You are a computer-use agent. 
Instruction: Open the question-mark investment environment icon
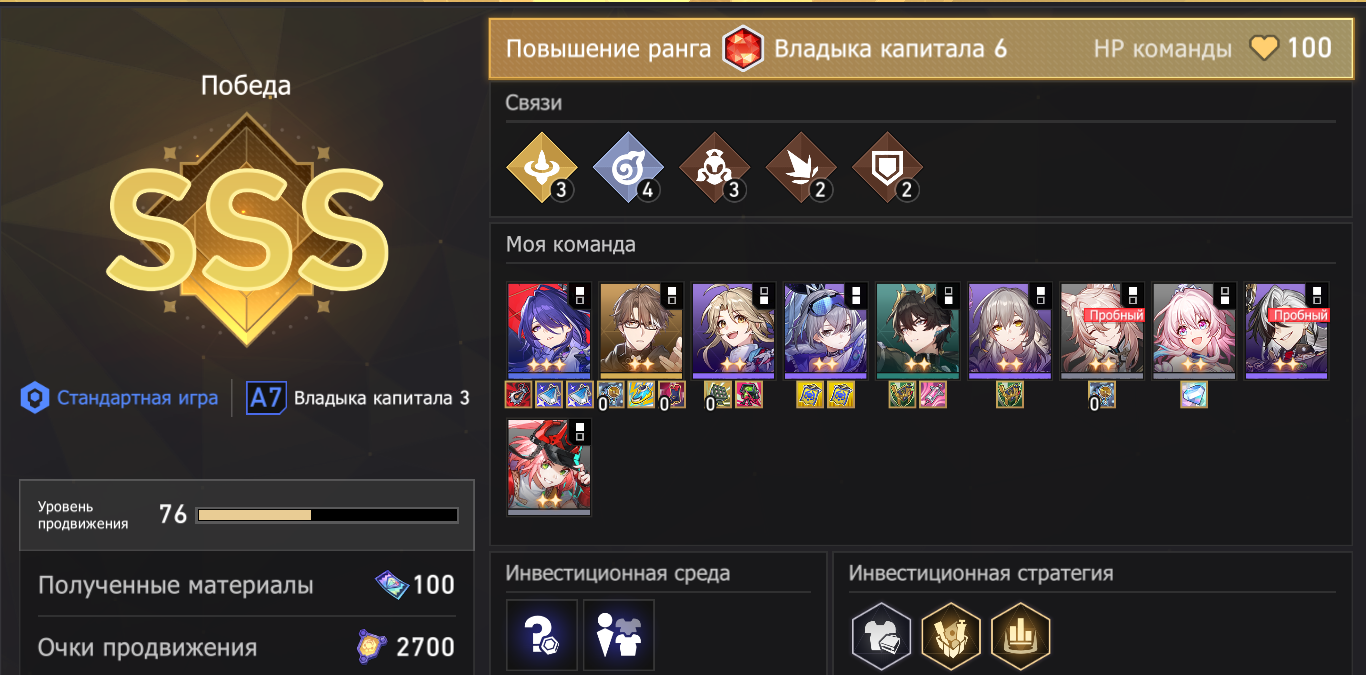tap(542, 635)
